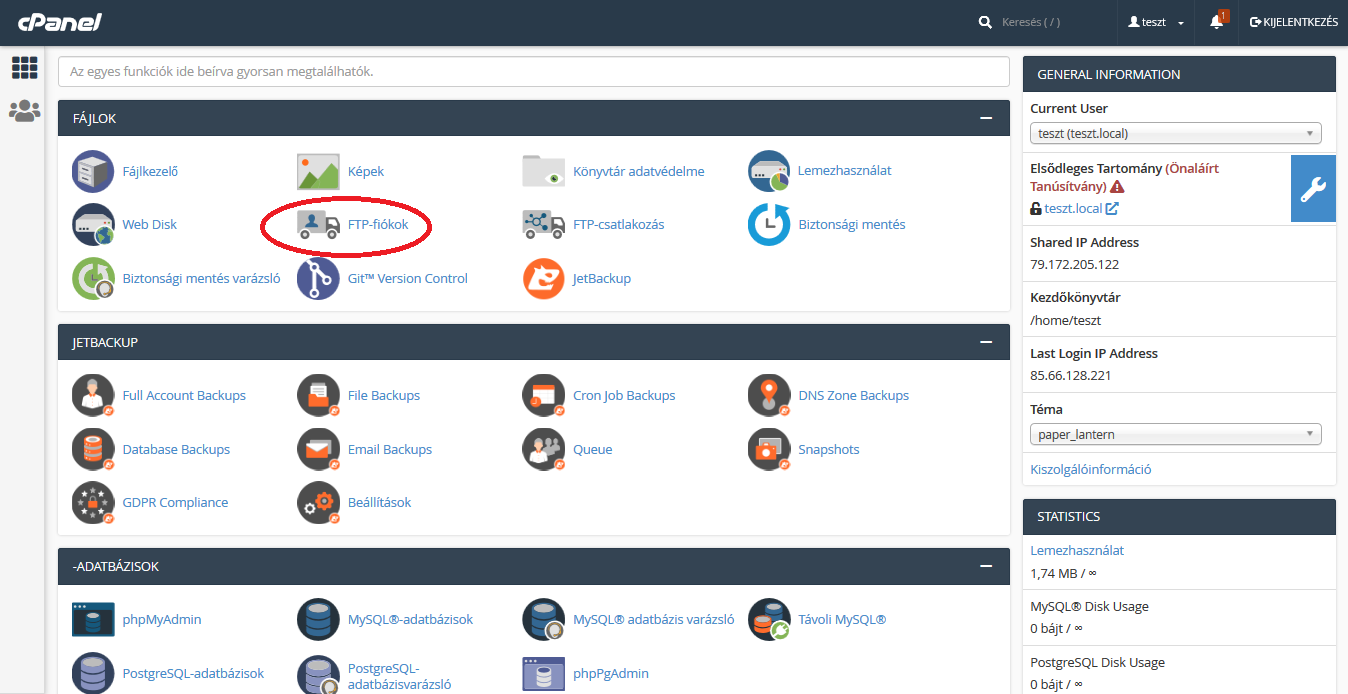Open the phpMyAdmin icon
The image size is (1348, 694).
(93, 619)
